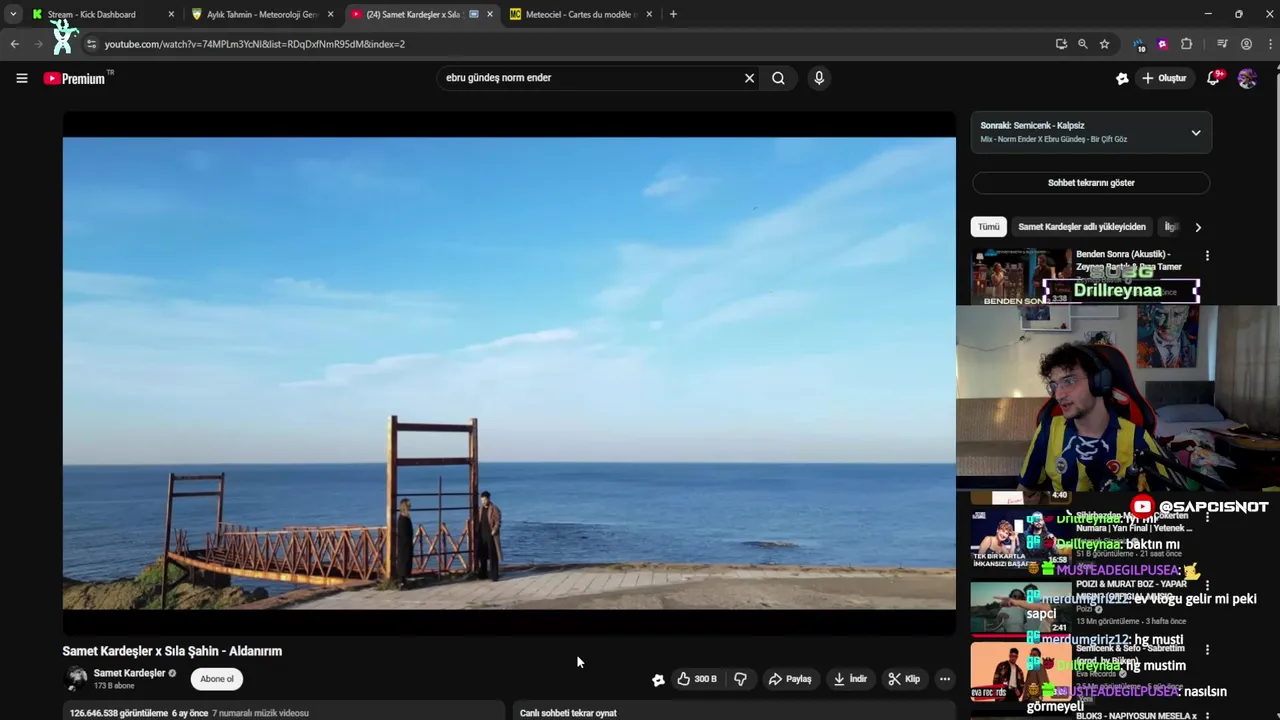Open the YouTube guide hamburger menu

21,78
